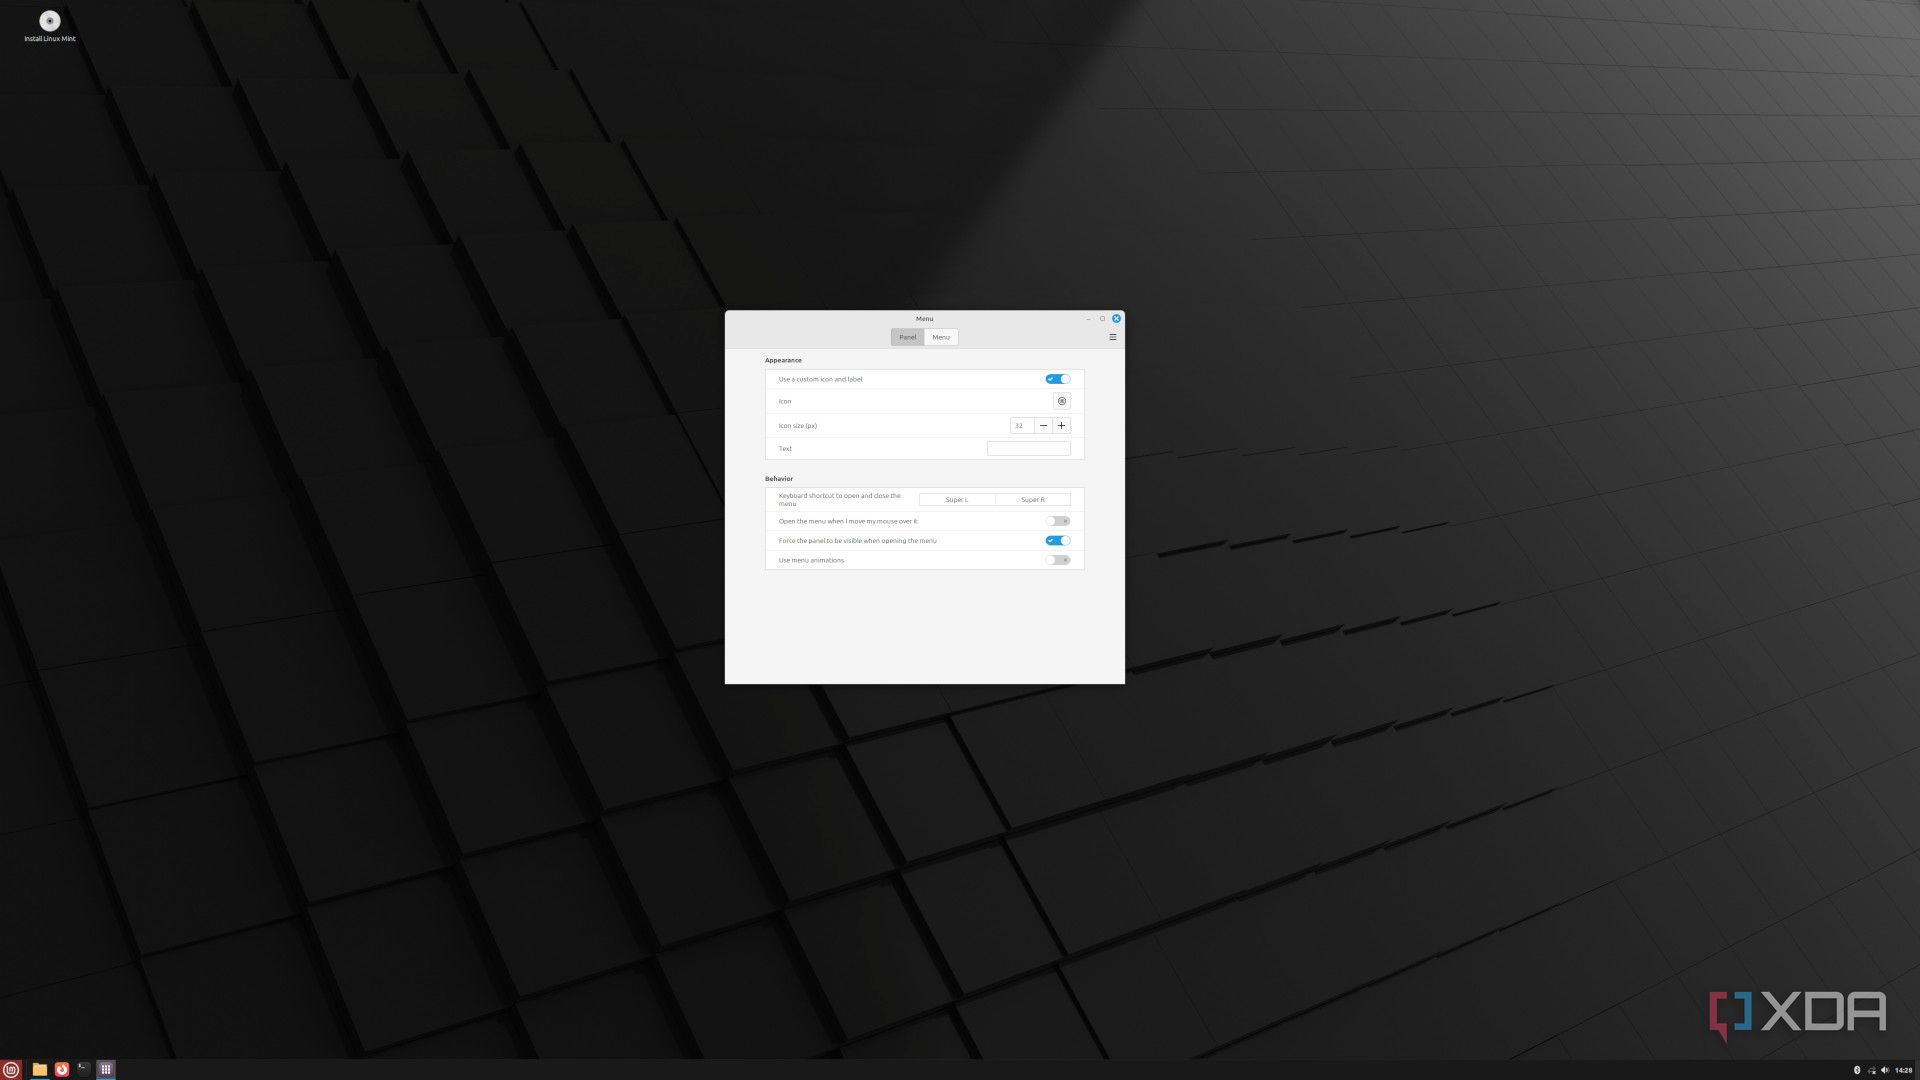Increase icon size with the plus button

(x=1061, y=425)
